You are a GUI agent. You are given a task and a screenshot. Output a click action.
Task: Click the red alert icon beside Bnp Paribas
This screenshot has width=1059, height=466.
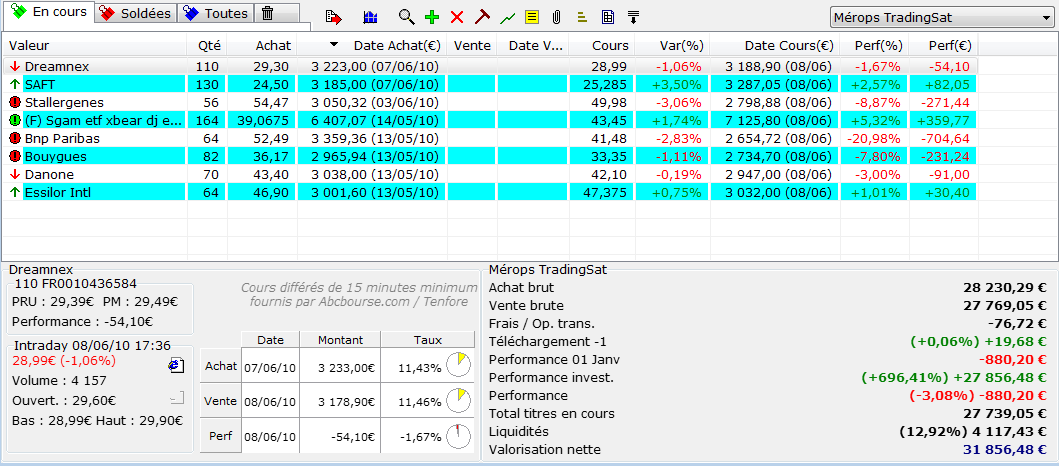pos(15,138)
